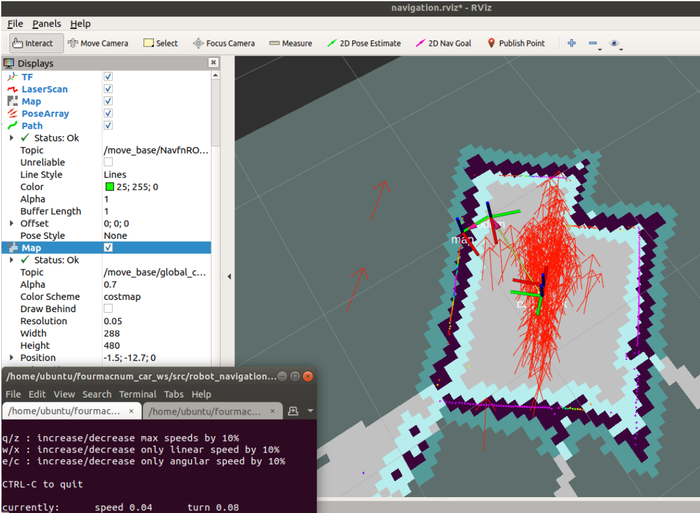The height and width of the screenshot is (513, 700).
Task: Open the RViz File menu
Action: point(15,24)
